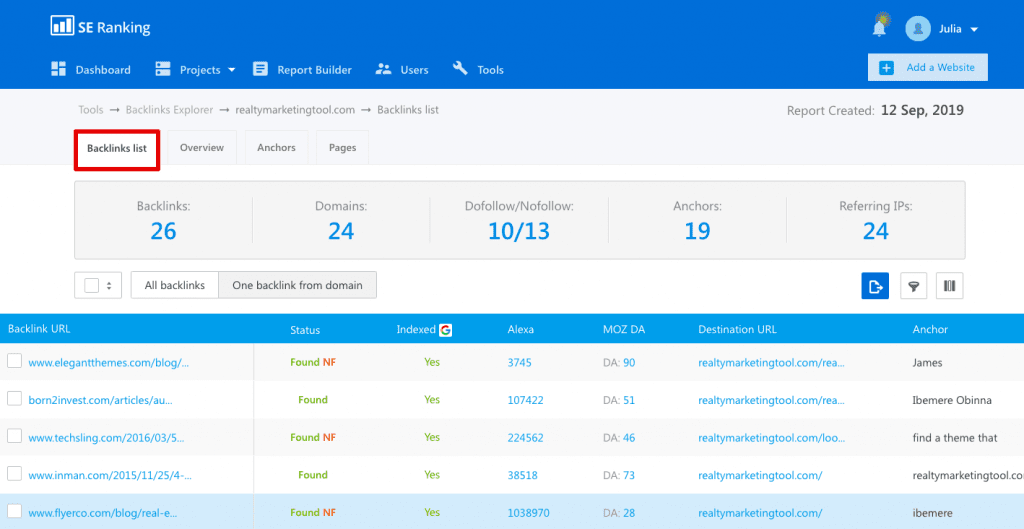Viewport: 1024px width, 529px height.
Task: Open born2invest.com/articles backlink URL
Action: tap(101, 400)
